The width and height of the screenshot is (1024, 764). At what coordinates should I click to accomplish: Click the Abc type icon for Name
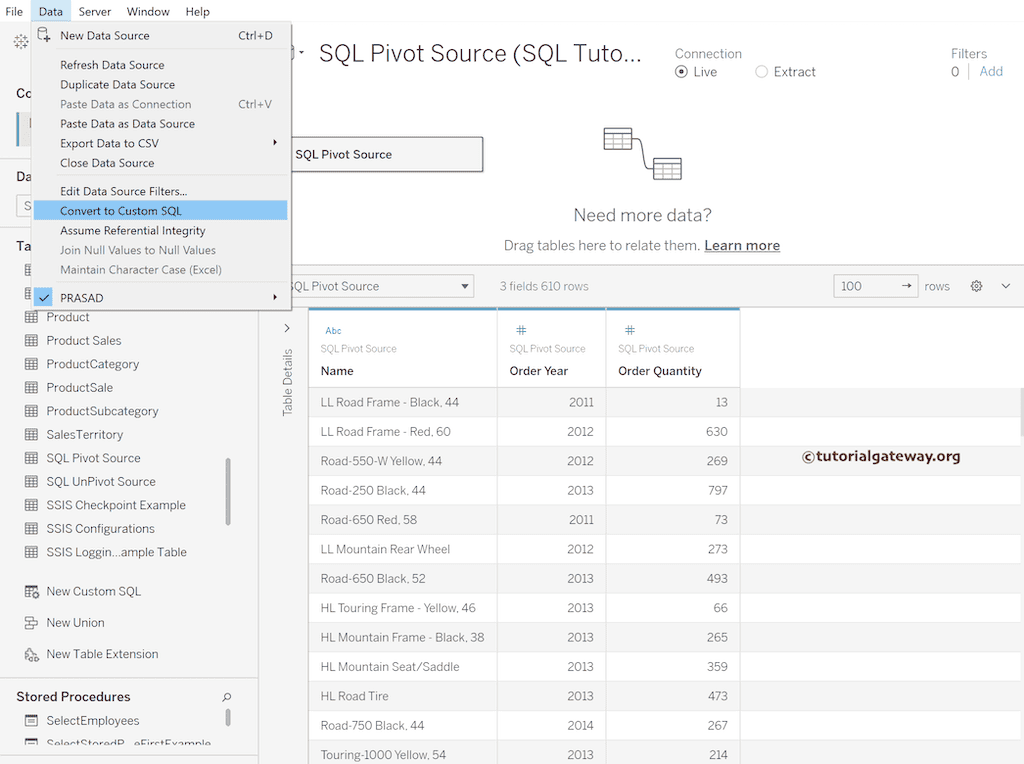[333, 331]
